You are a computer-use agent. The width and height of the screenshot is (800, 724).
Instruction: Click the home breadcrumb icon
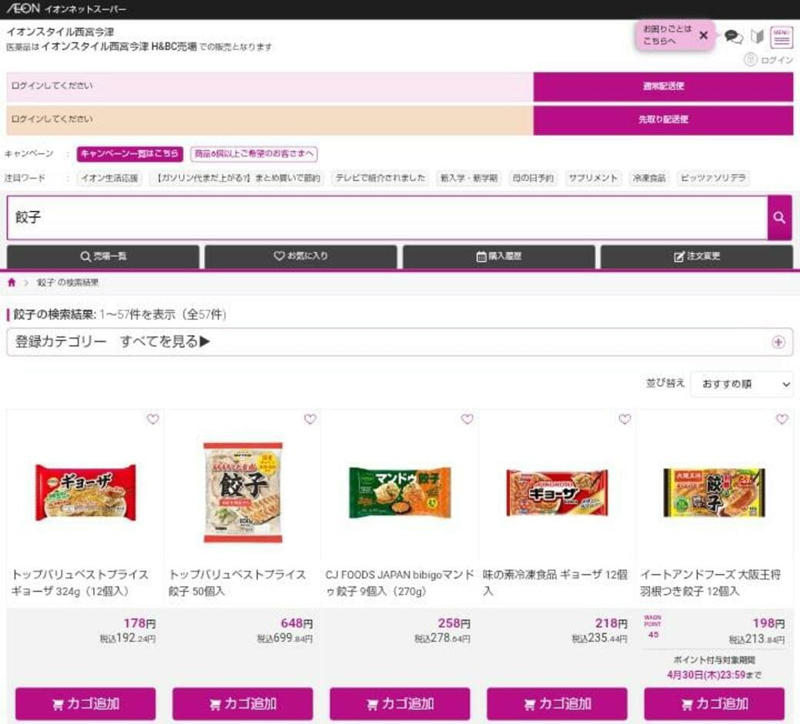tap(12, 283)
